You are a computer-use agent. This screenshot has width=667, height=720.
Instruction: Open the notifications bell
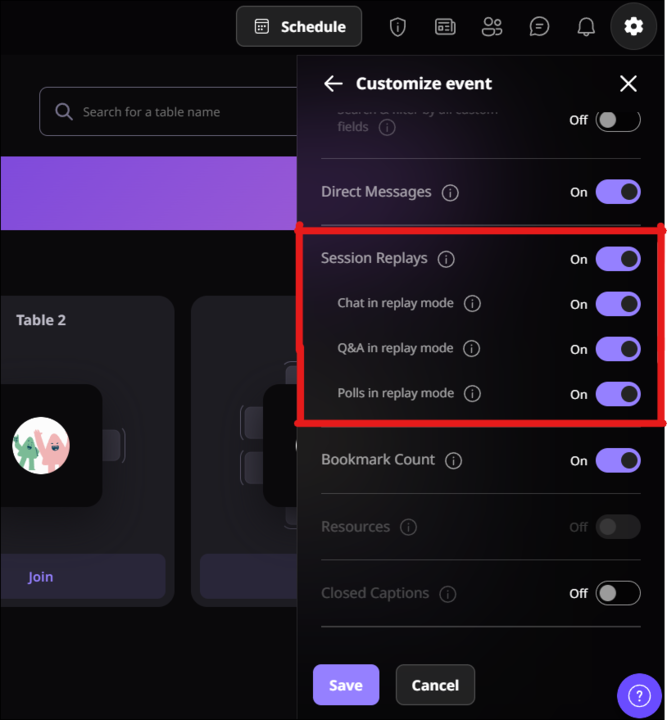coord(586,27)
